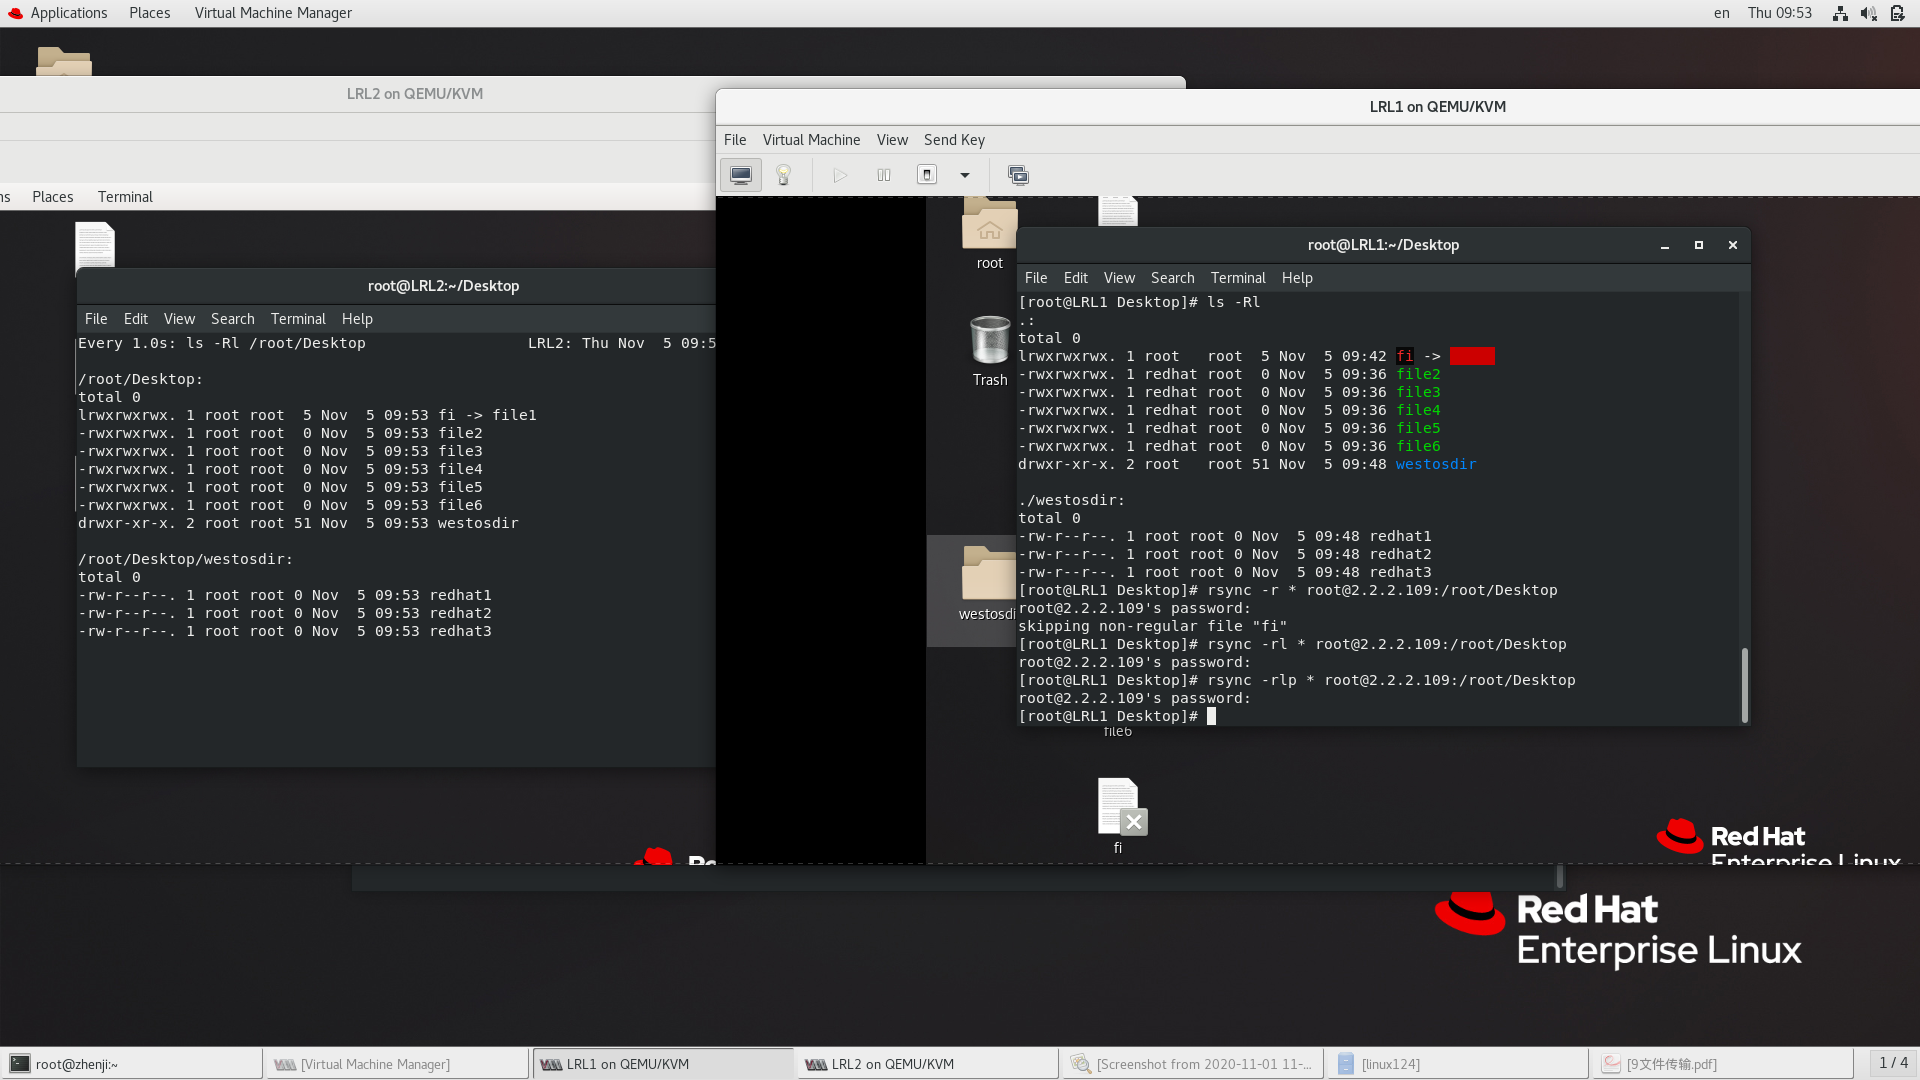Click the shutdown power button icon
This screenshot has height=1080, width=1920.
click(927, 175)
